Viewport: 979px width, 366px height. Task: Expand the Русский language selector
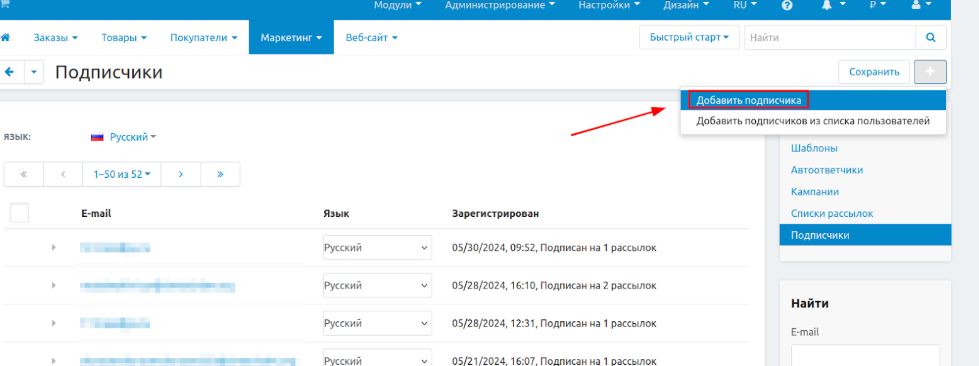coord(123,137)
